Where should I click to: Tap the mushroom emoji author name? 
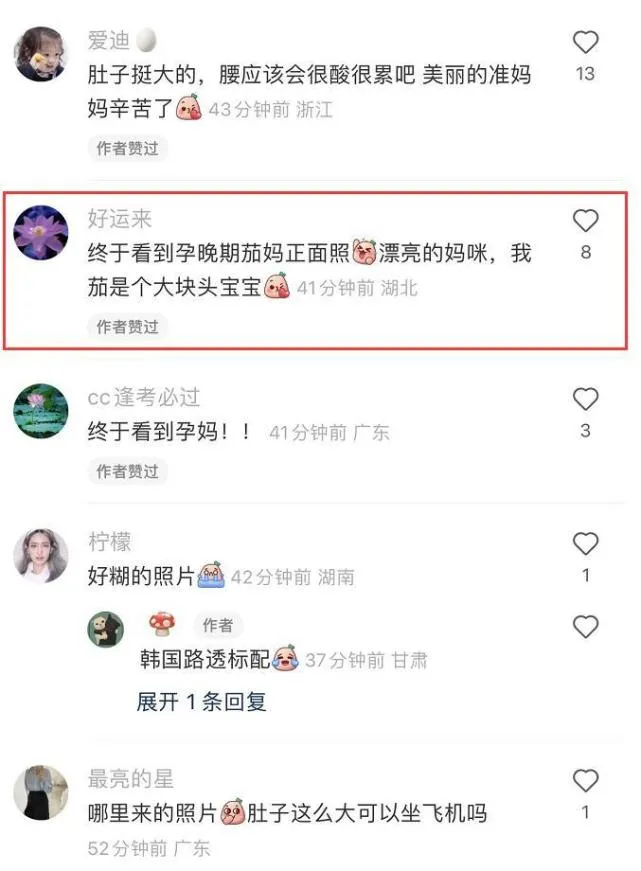[x=162, y=624]
